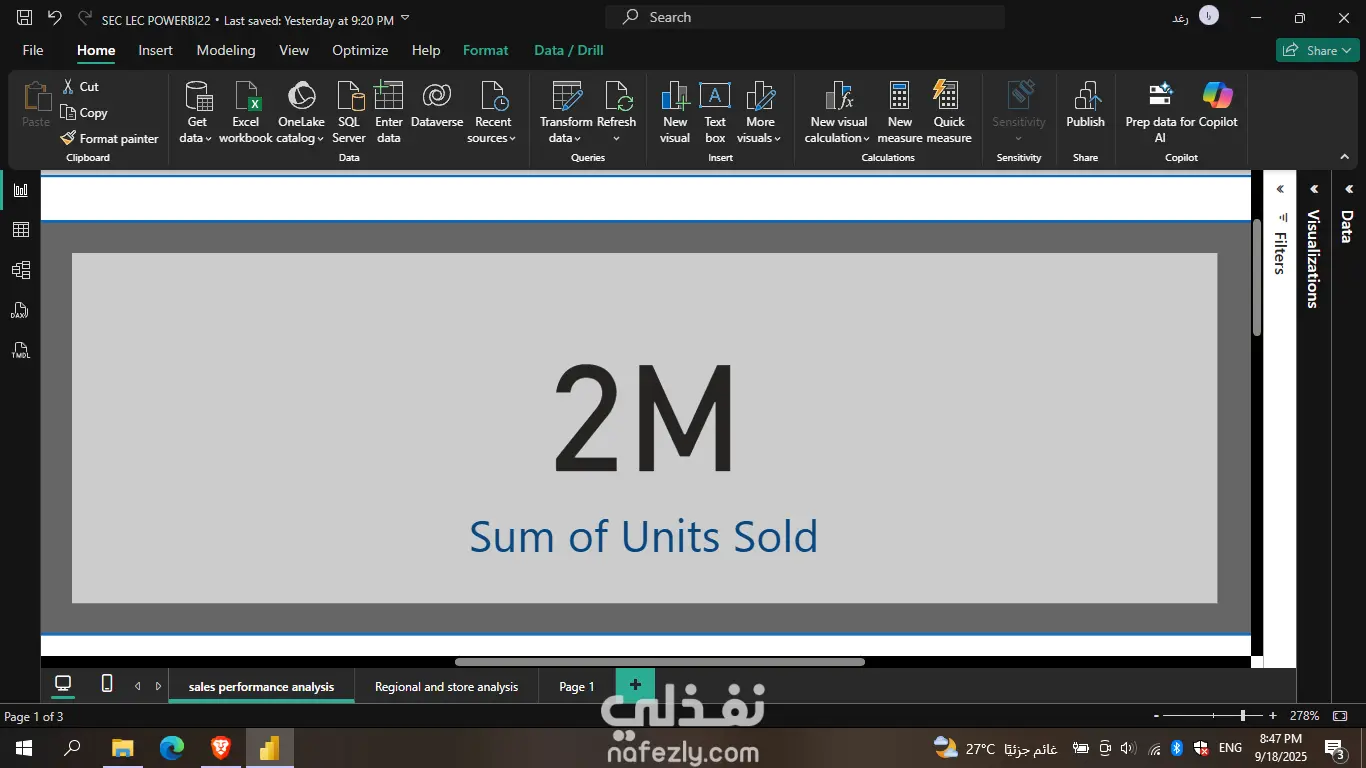Click the horizontal canvas scrollbar
The width and height of the screenshot is (1366, 768).
pyautogui.click(x=660, y=662)
